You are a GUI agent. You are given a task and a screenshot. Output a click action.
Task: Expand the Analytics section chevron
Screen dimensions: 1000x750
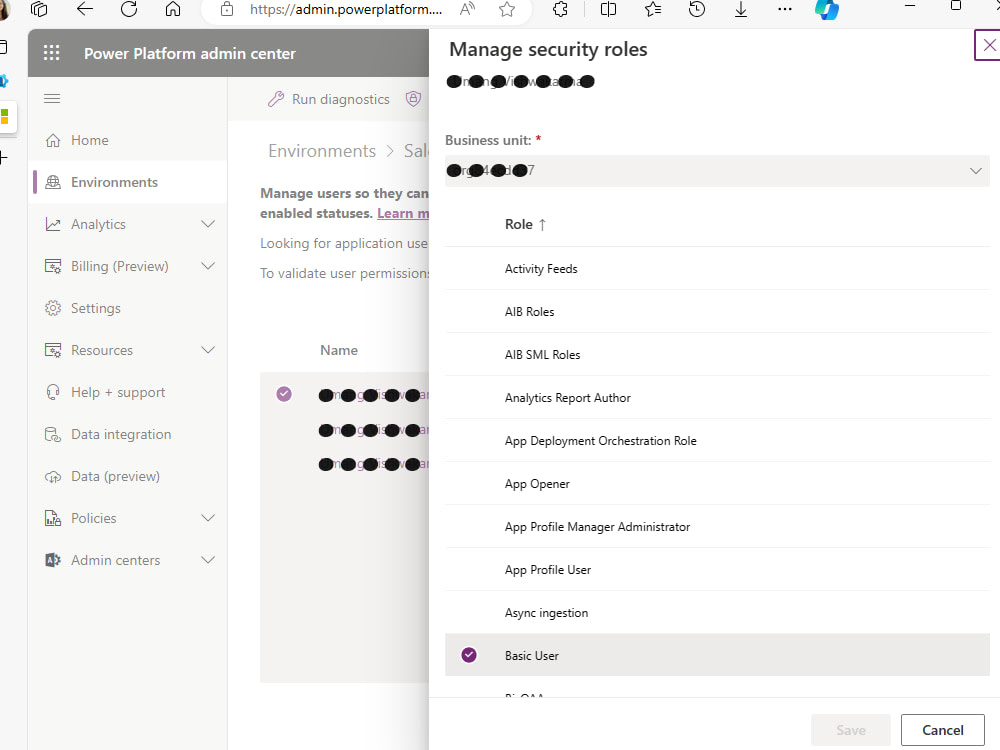(x=207, y=224)
